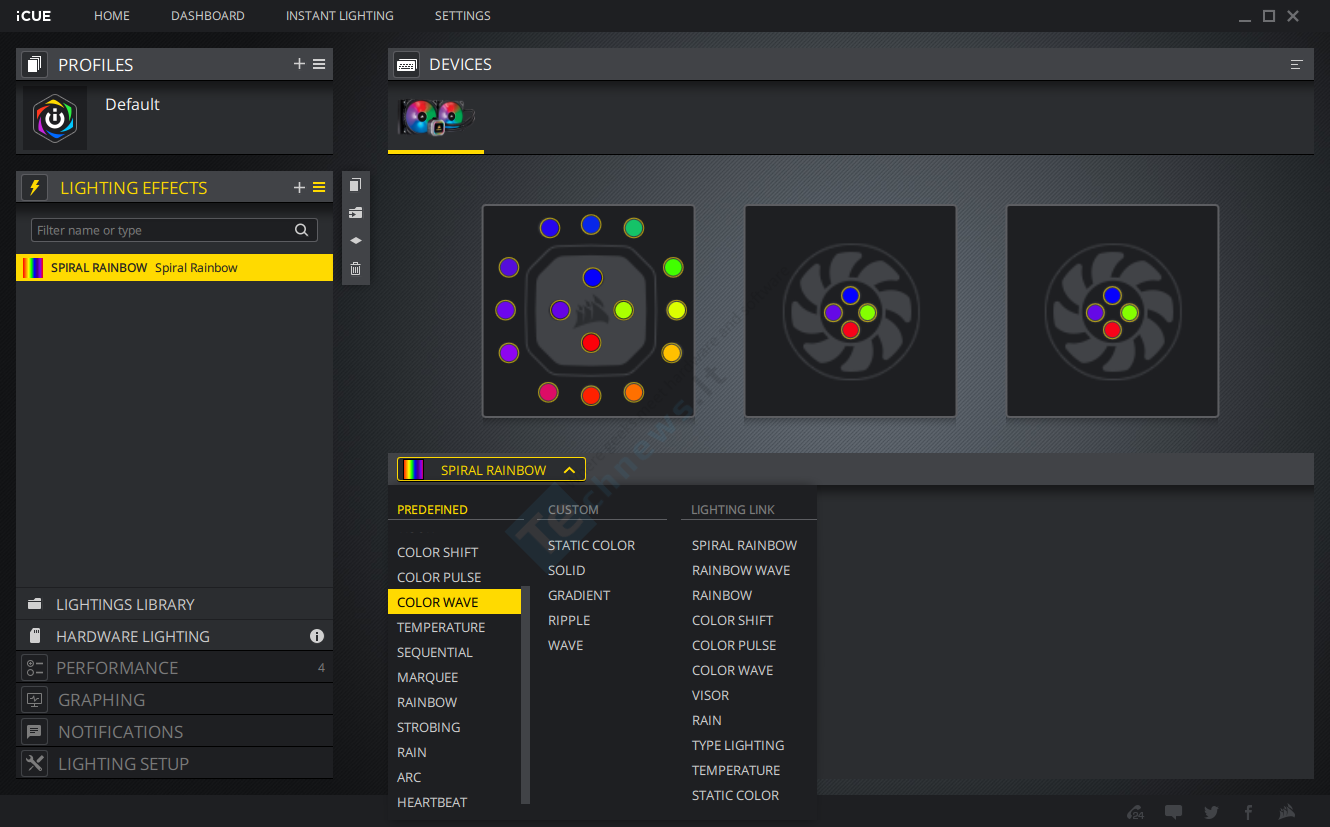Viewport: 1330px width, 827px height.
Task: Choose Color Shift from the Predefined list
Action: 438,552
